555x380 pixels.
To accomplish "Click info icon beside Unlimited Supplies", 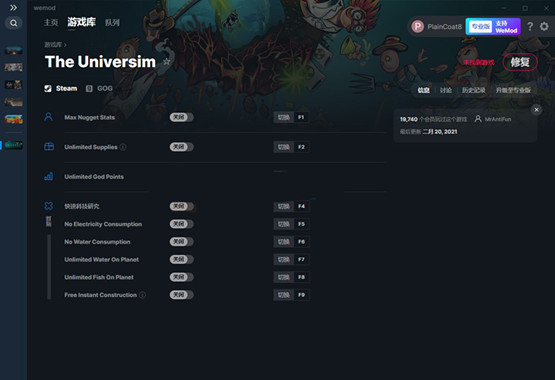I will [123, 147].
